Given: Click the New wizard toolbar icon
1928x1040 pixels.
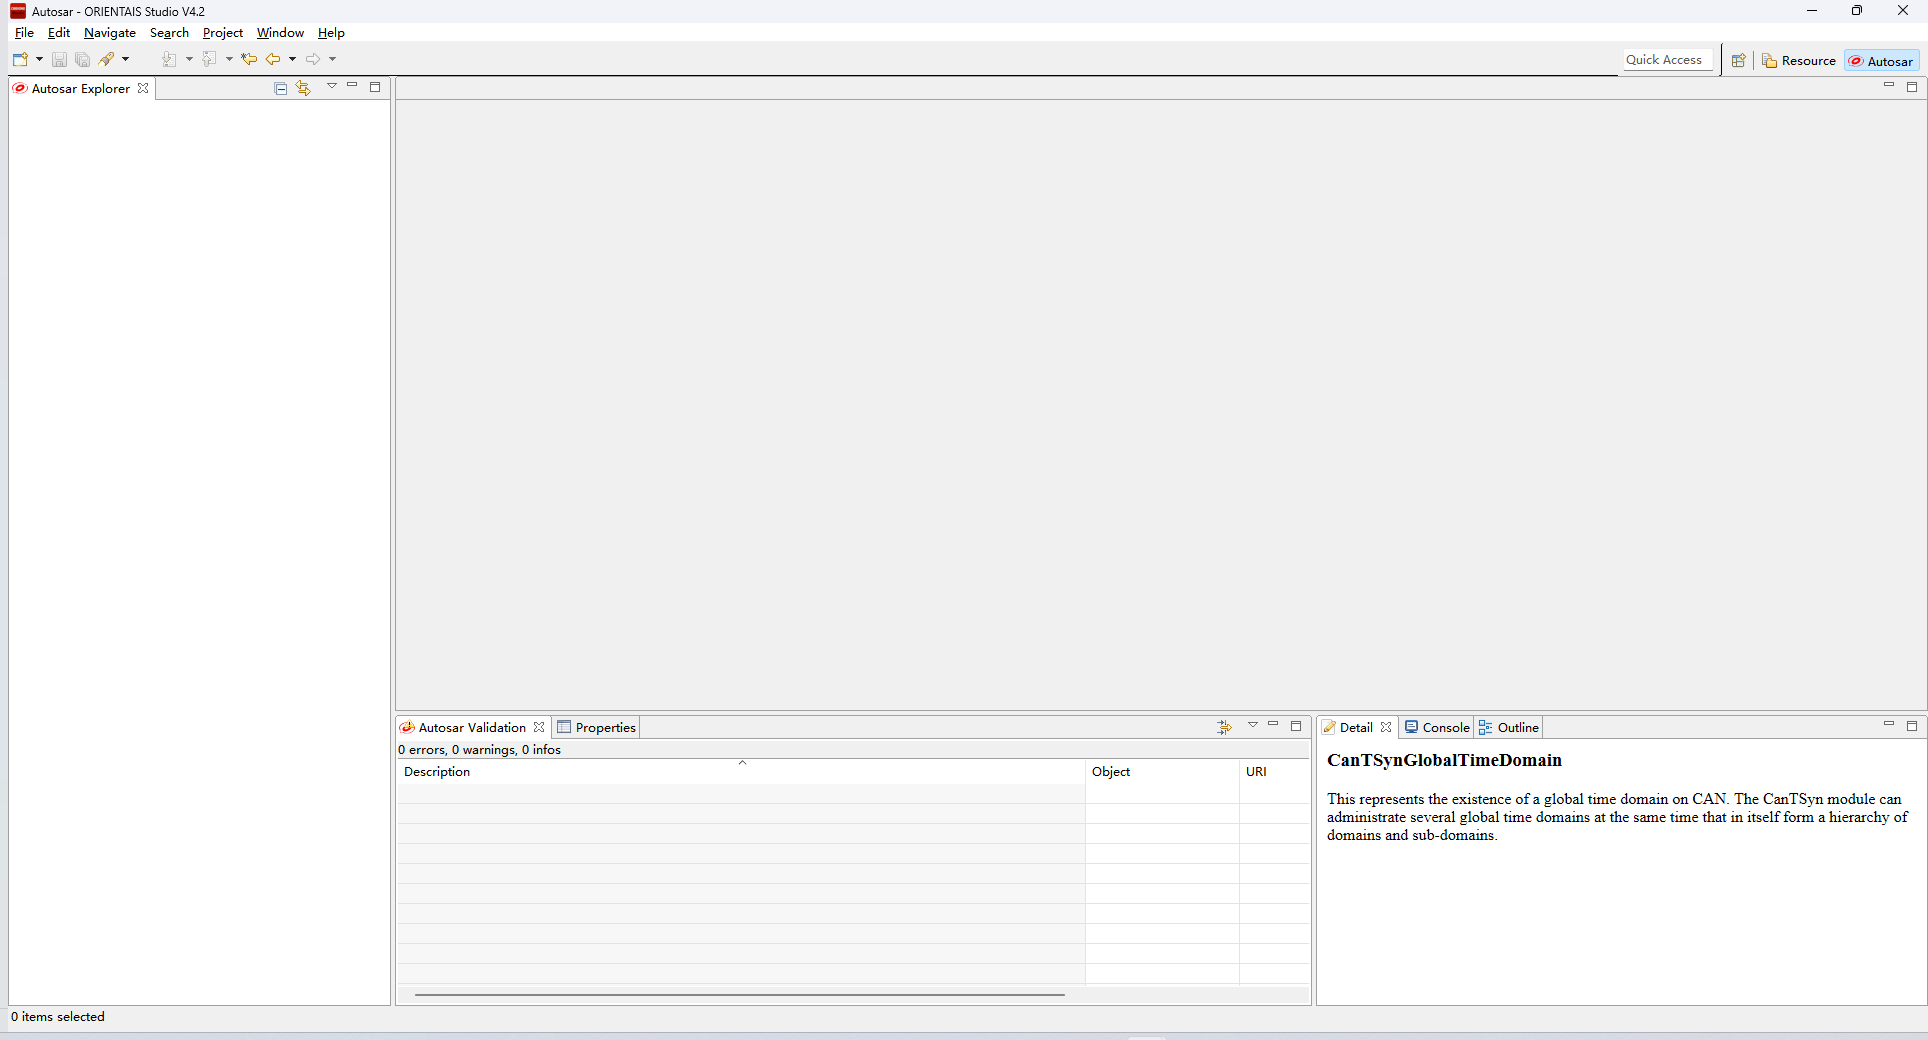Looking at the screenshot, I should [x=20, y=60].
